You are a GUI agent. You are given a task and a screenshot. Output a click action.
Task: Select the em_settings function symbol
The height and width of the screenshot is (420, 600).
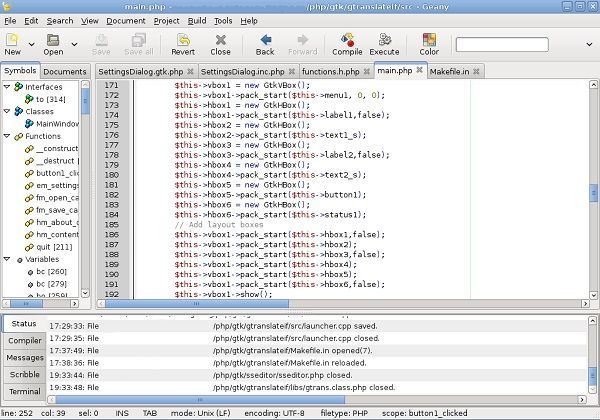tap(51, 186)
